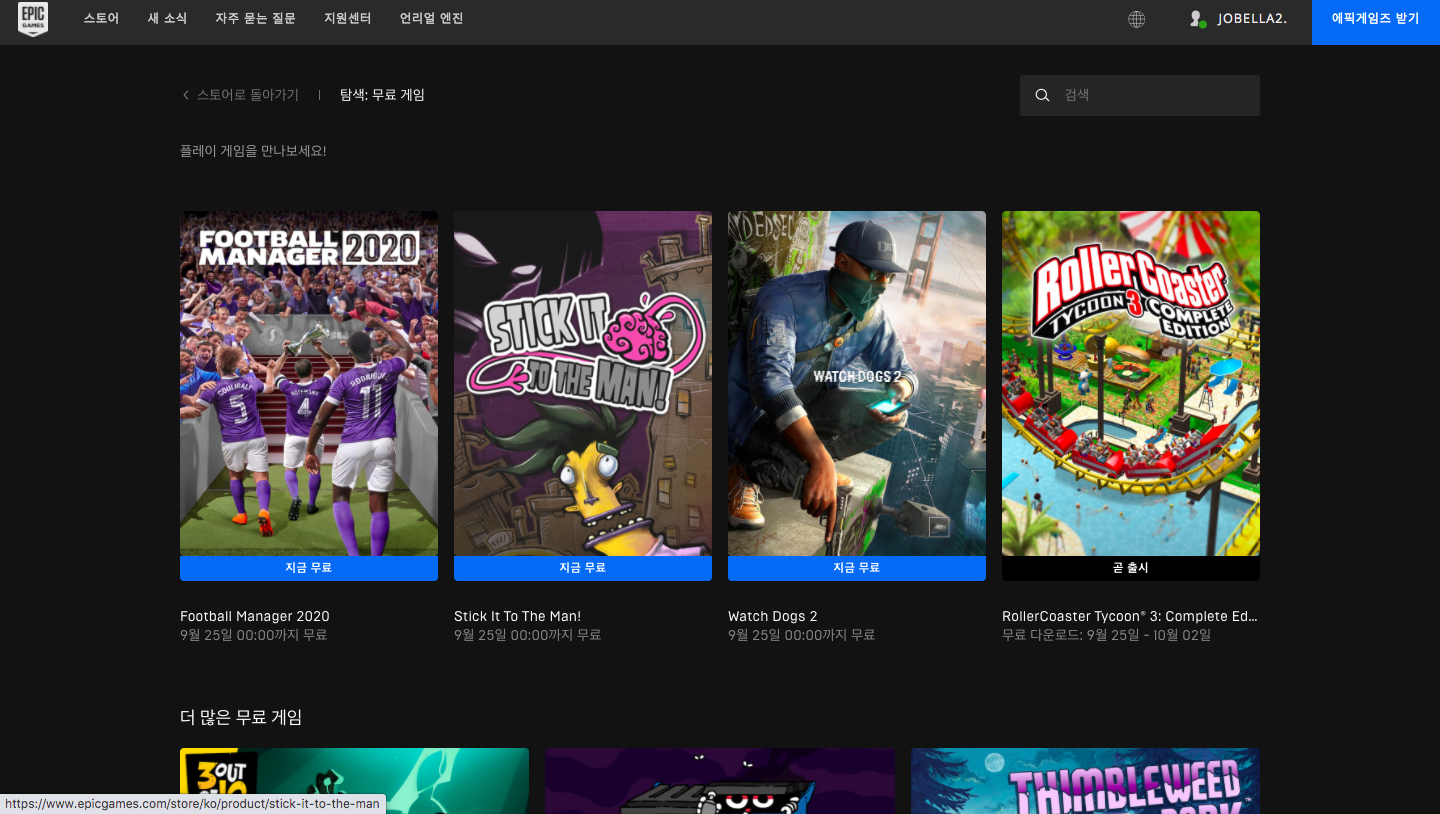This screenshot has height=814, width=1440.
Task: Open 자주 묻는 질문 in the top bar
Action: point(255,19)
